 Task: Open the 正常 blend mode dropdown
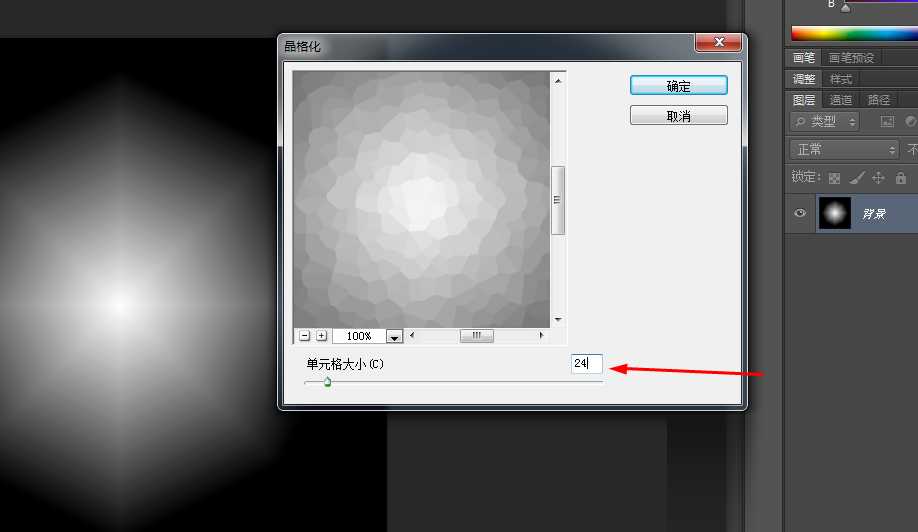[844, 149]
